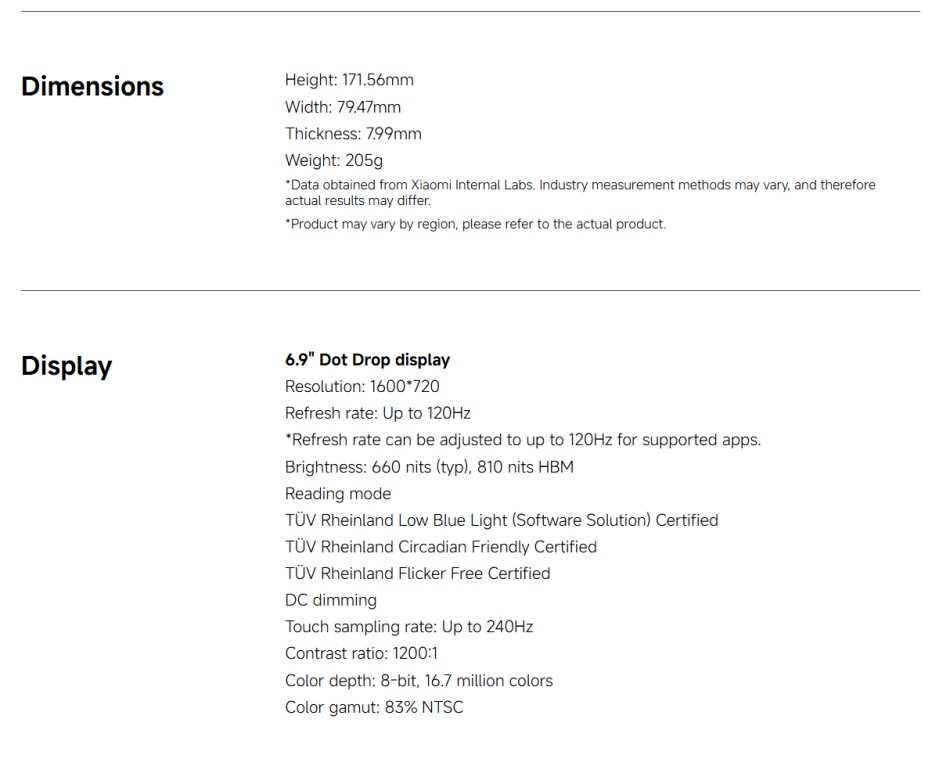Click the Refresh rate: Up to 120Hz line
950x766 pixels.
[377, 413]
